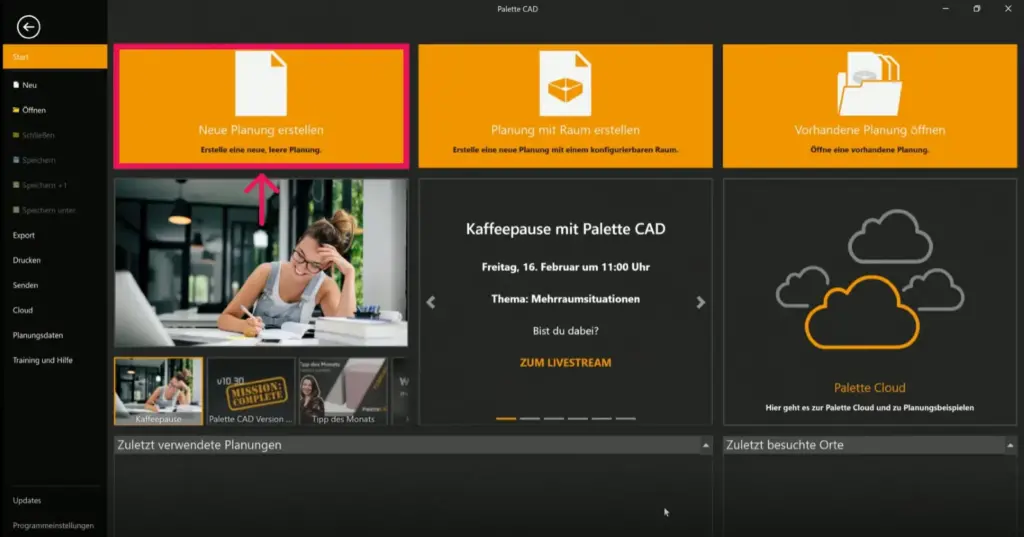The image size is (1024, 537).
Task: Select the Start entry in sidebar
Action: tap(55, 57)
